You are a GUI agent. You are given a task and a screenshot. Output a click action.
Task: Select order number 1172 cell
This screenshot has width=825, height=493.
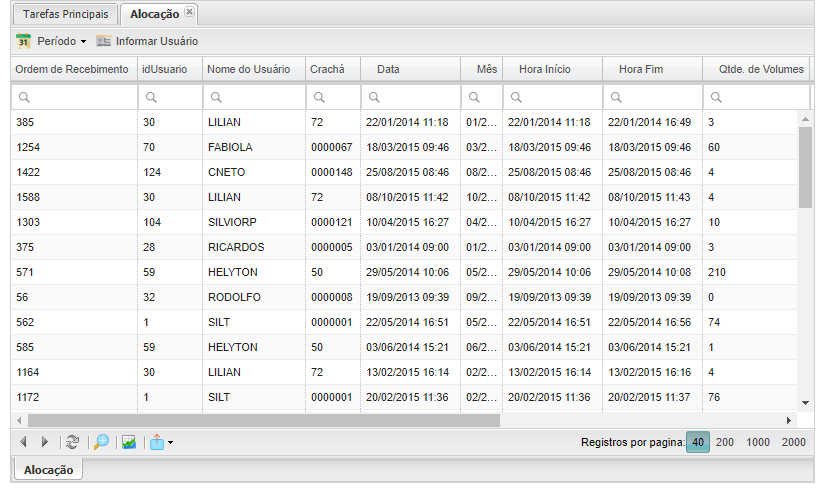(x=74, y=397)
